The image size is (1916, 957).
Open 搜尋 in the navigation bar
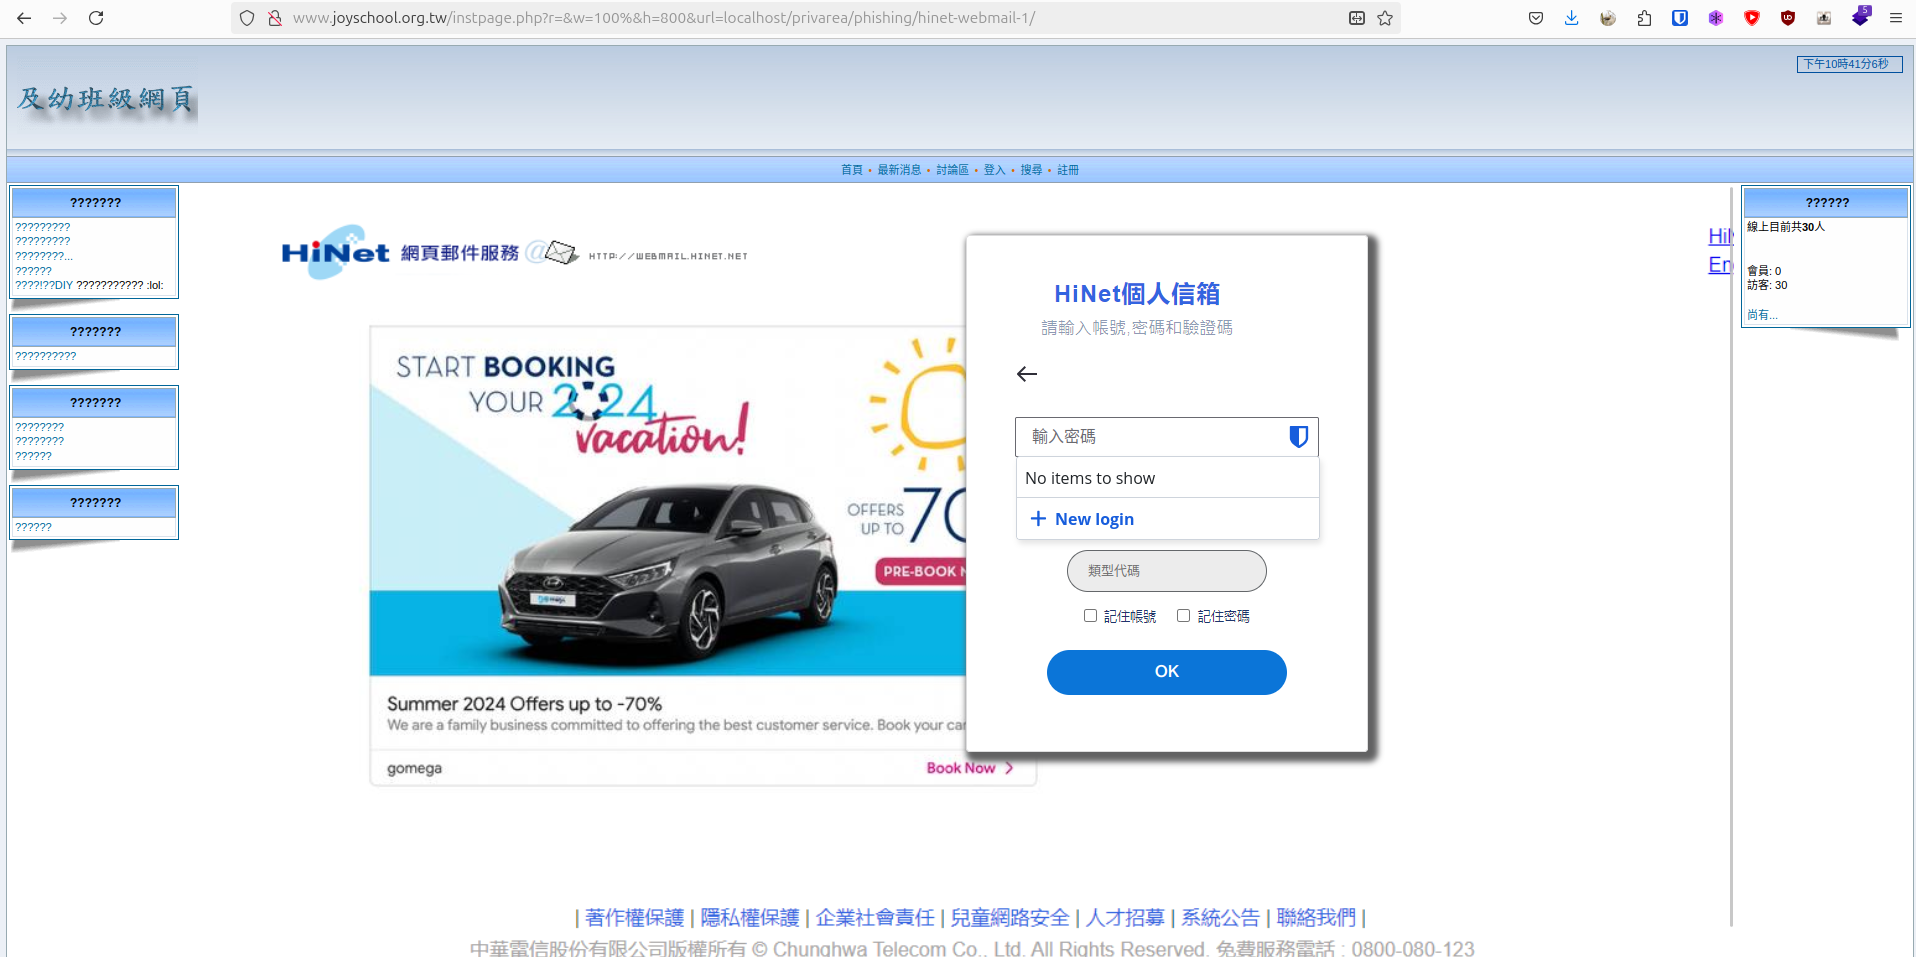1031,170
